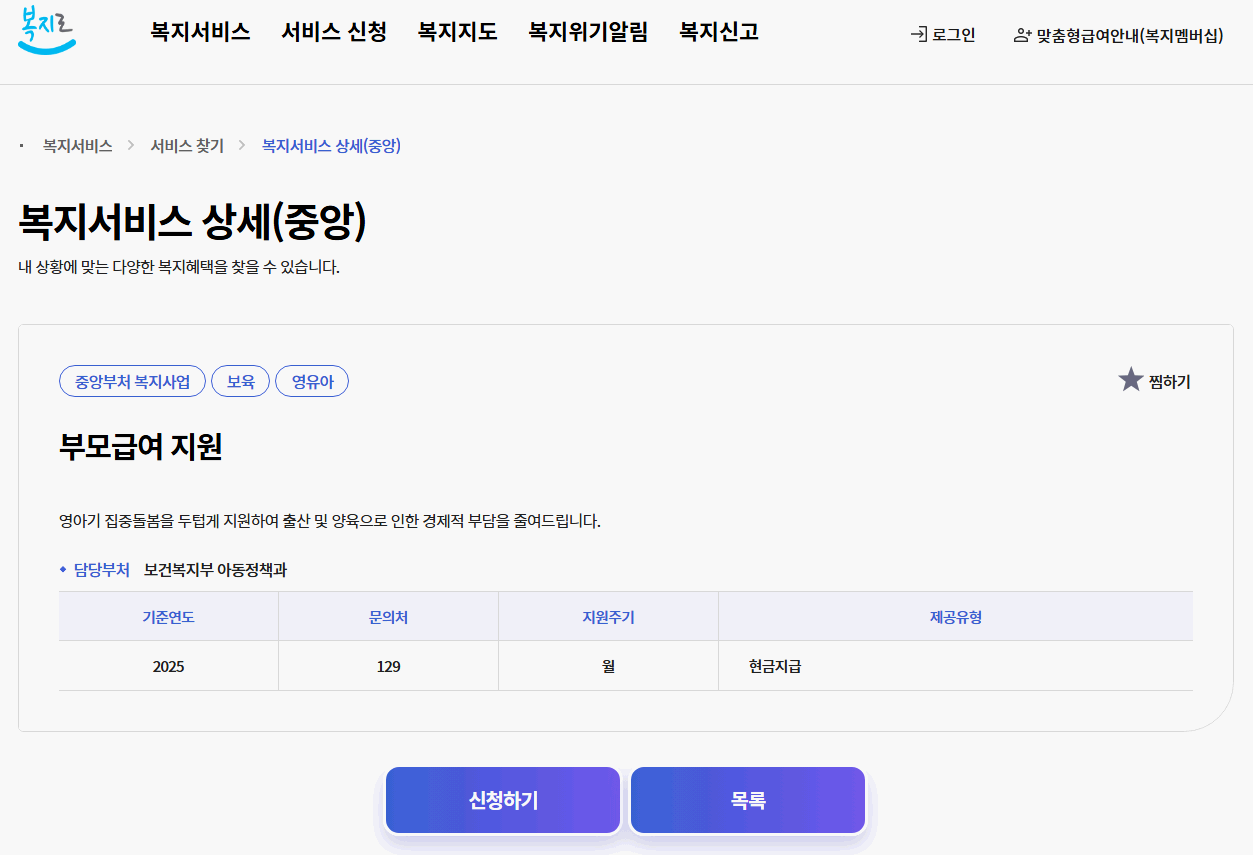Click the 중앙부처 복지사업 pill label
The height and width of the screenshot is (855, 1253).
pos(132,381)
